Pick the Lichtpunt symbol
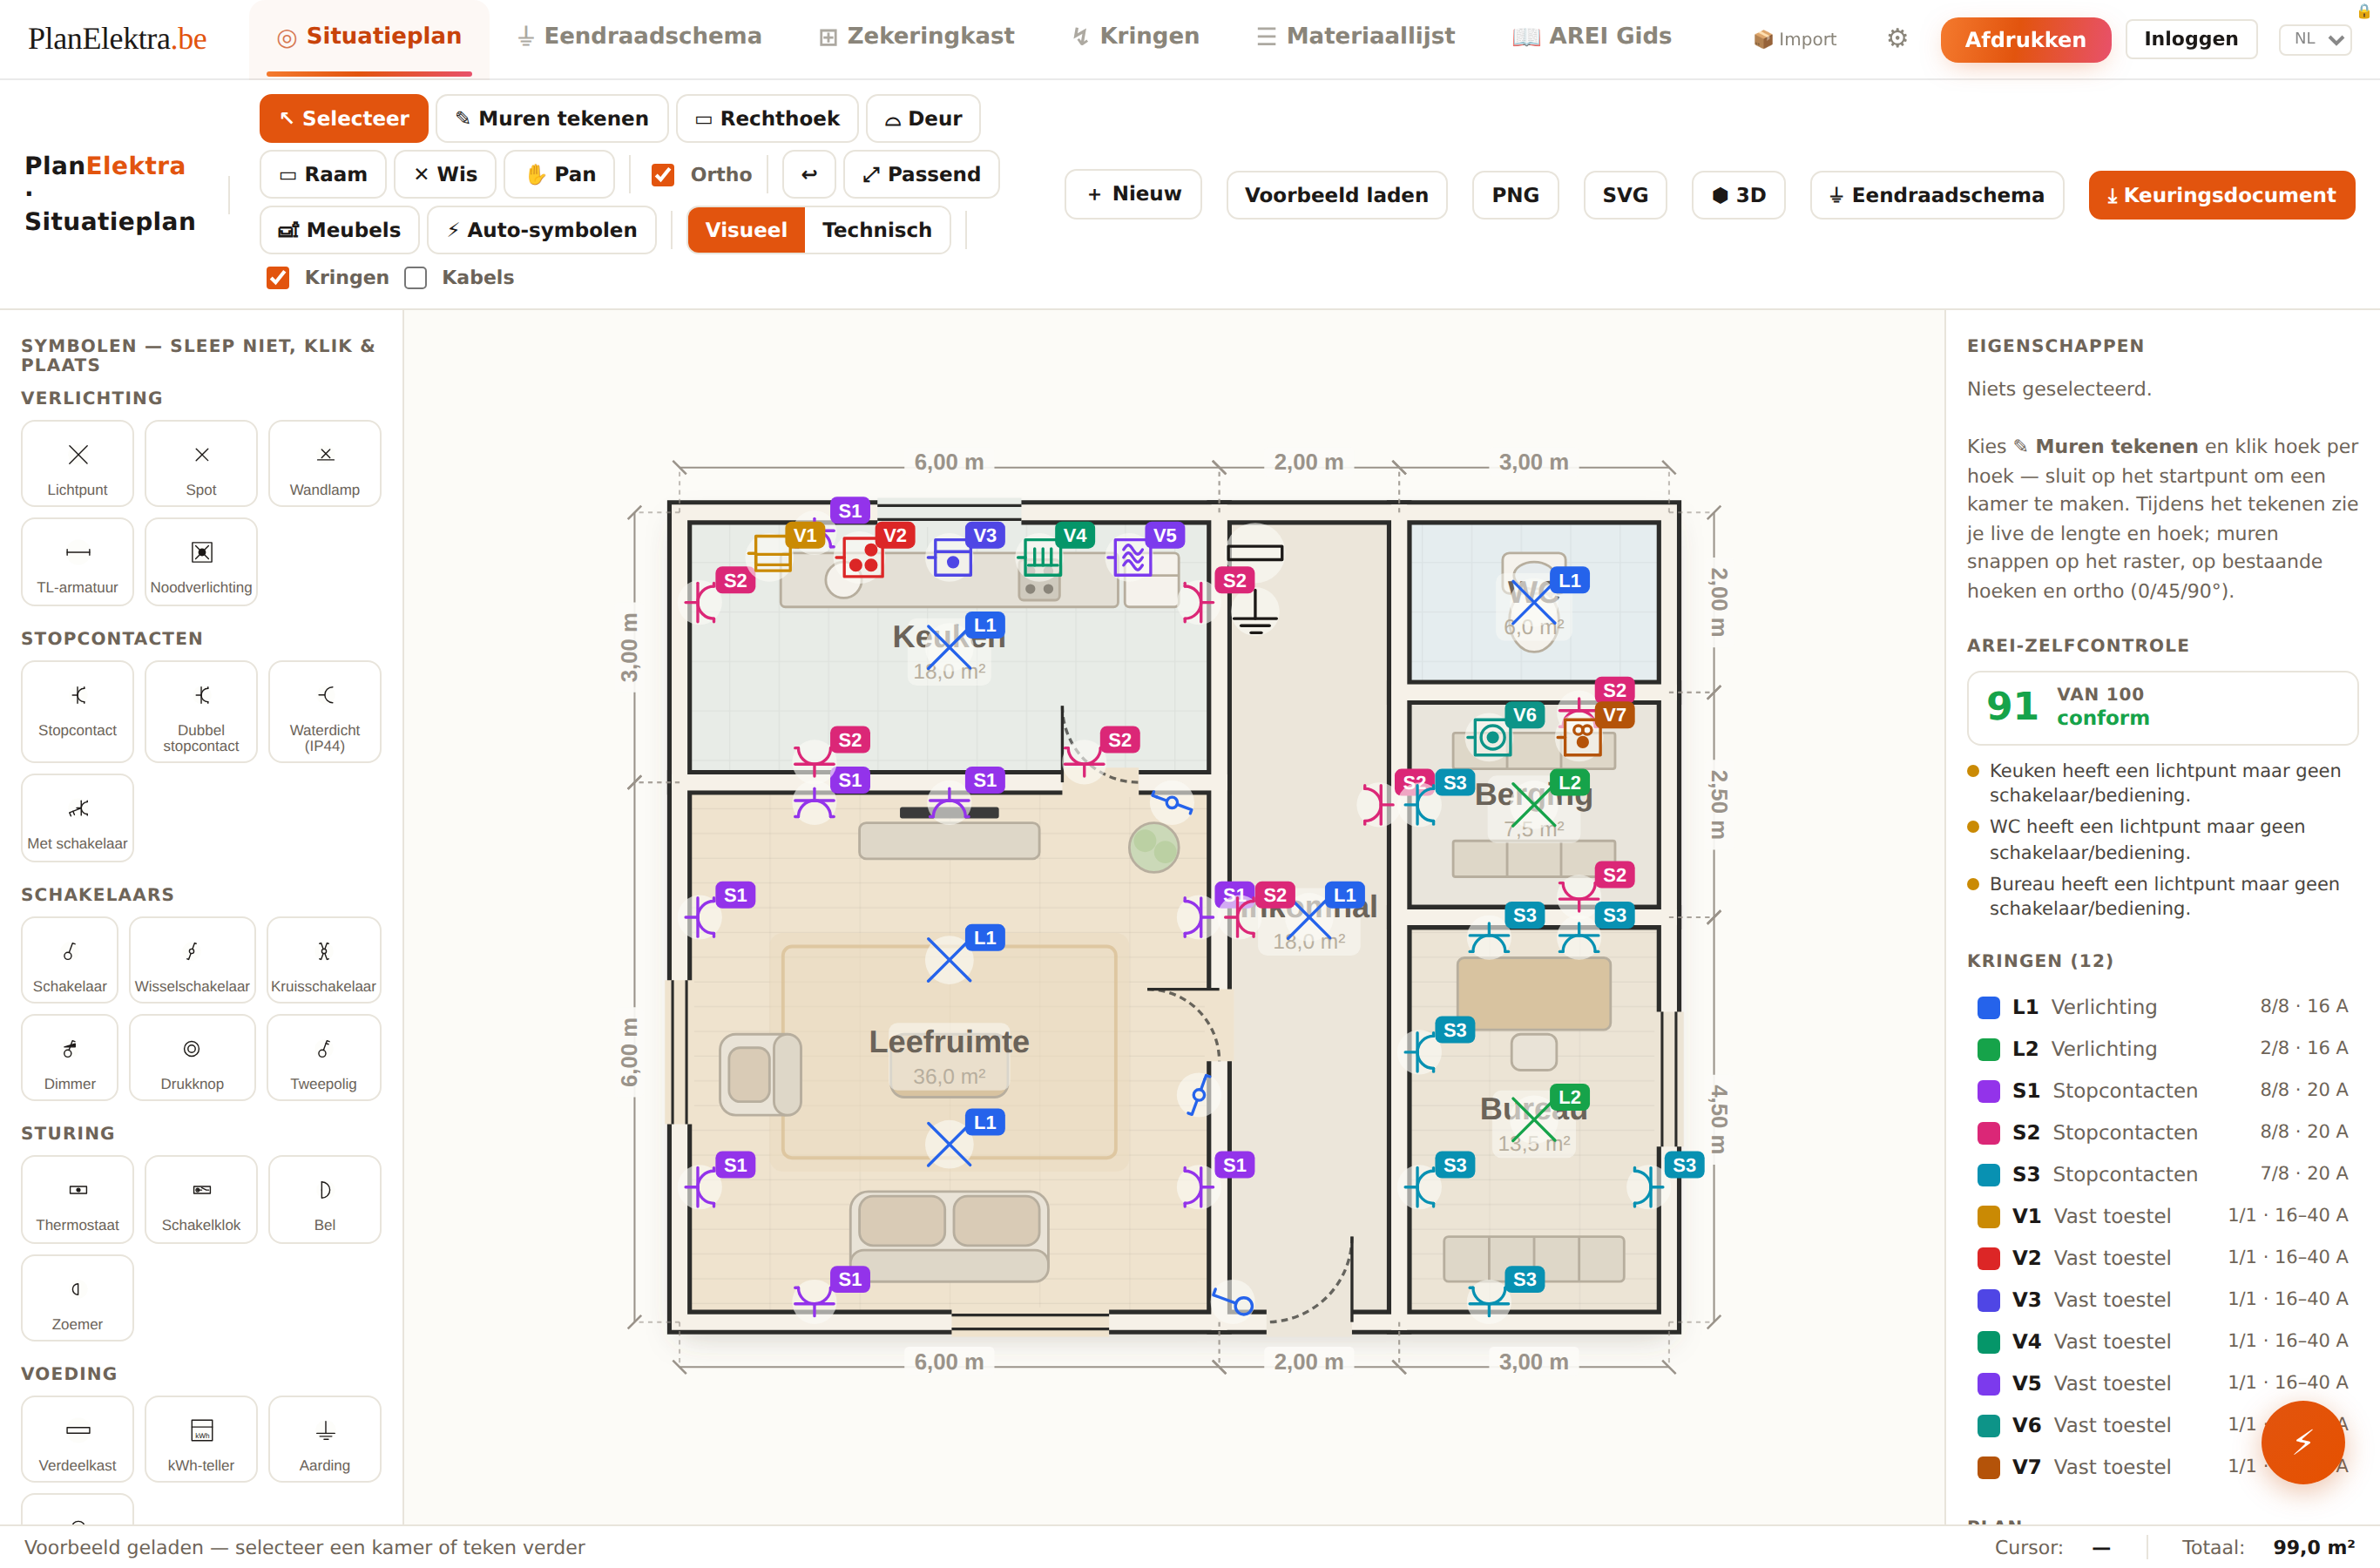 click(77, 464)
